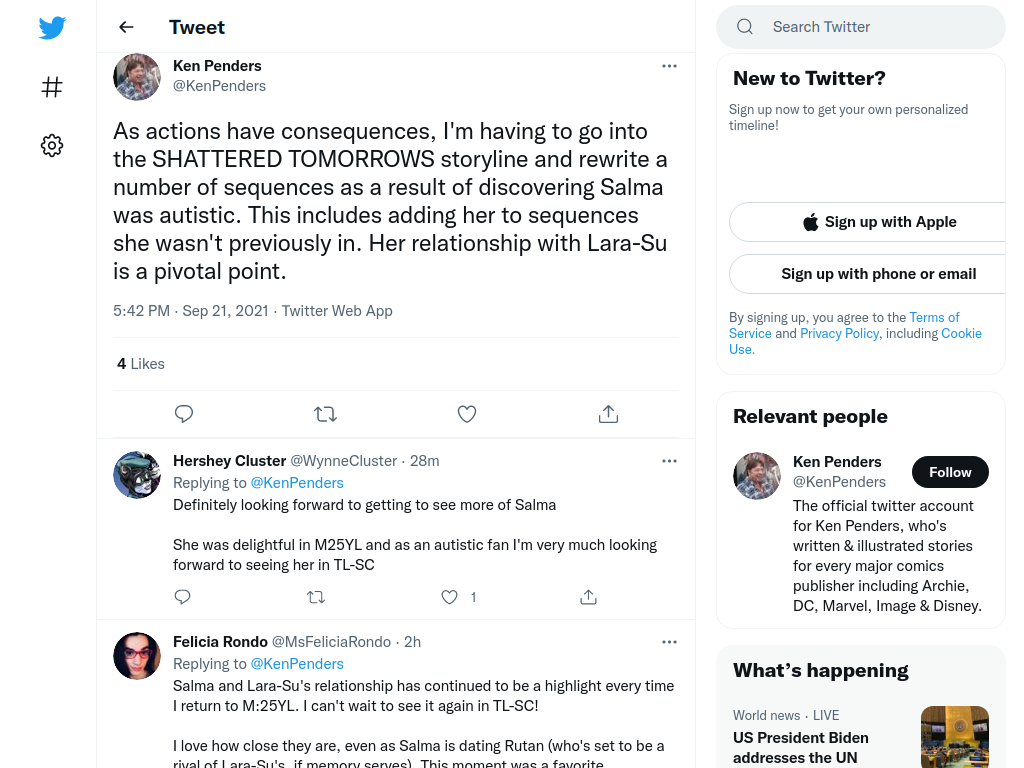
Task: Retweet Hershey Cluster's reply
Action: click(x=316, y=597)
